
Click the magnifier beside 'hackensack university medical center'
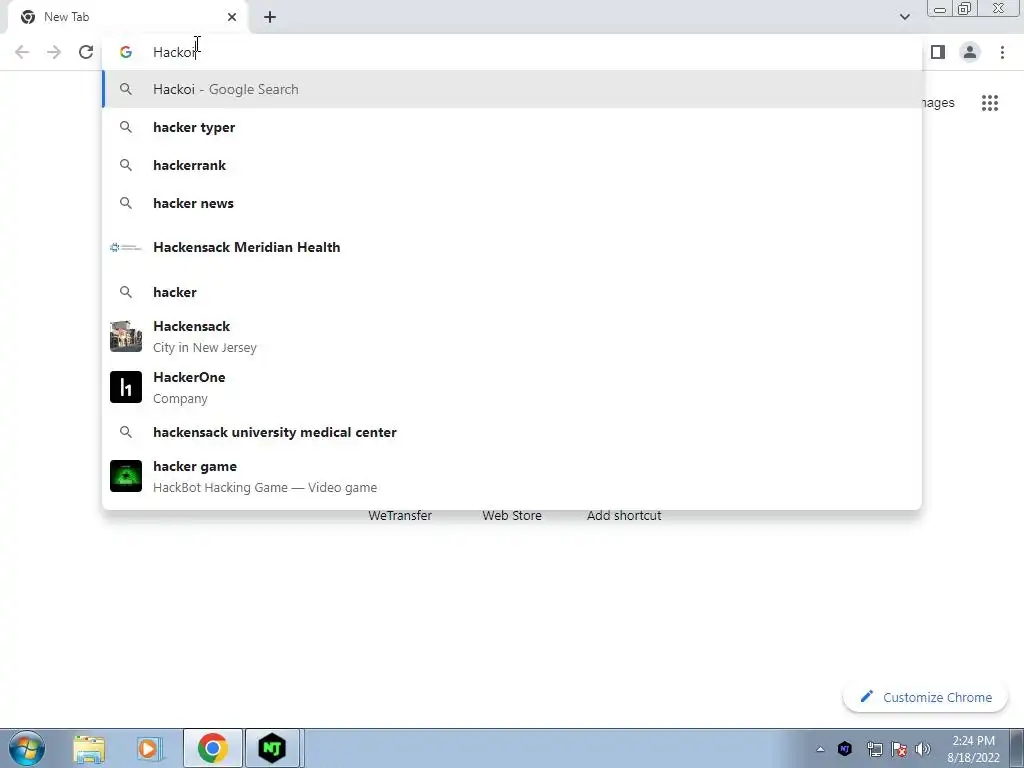pyautogui.click(x=126, y=432)
